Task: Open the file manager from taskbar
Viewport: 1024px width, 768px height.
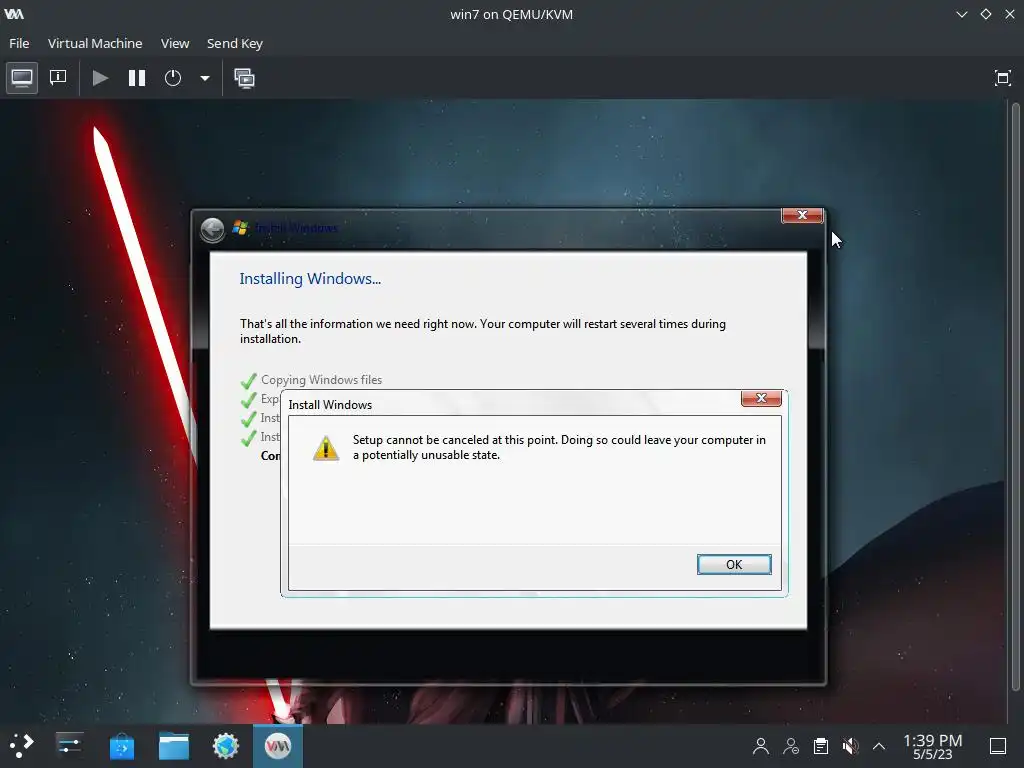Action: pos(174,746)
